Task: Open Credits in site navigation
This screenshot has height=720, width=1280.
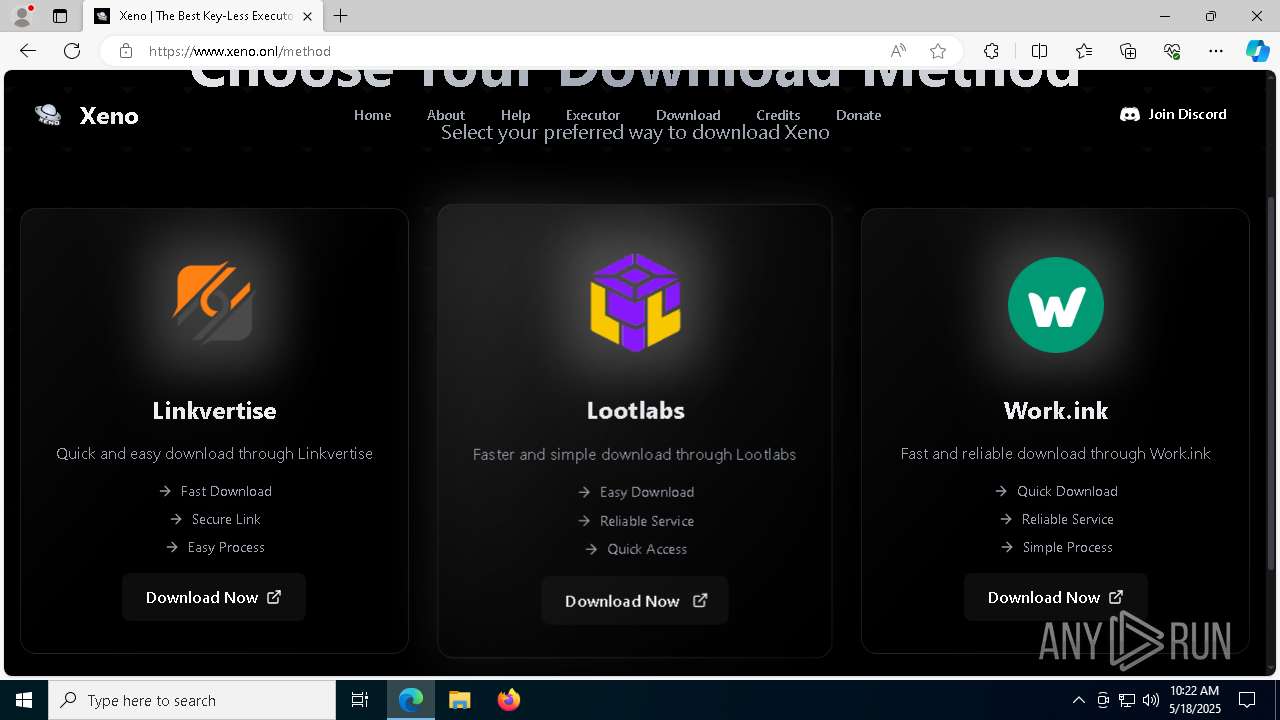Action: (x=778, y=115)
